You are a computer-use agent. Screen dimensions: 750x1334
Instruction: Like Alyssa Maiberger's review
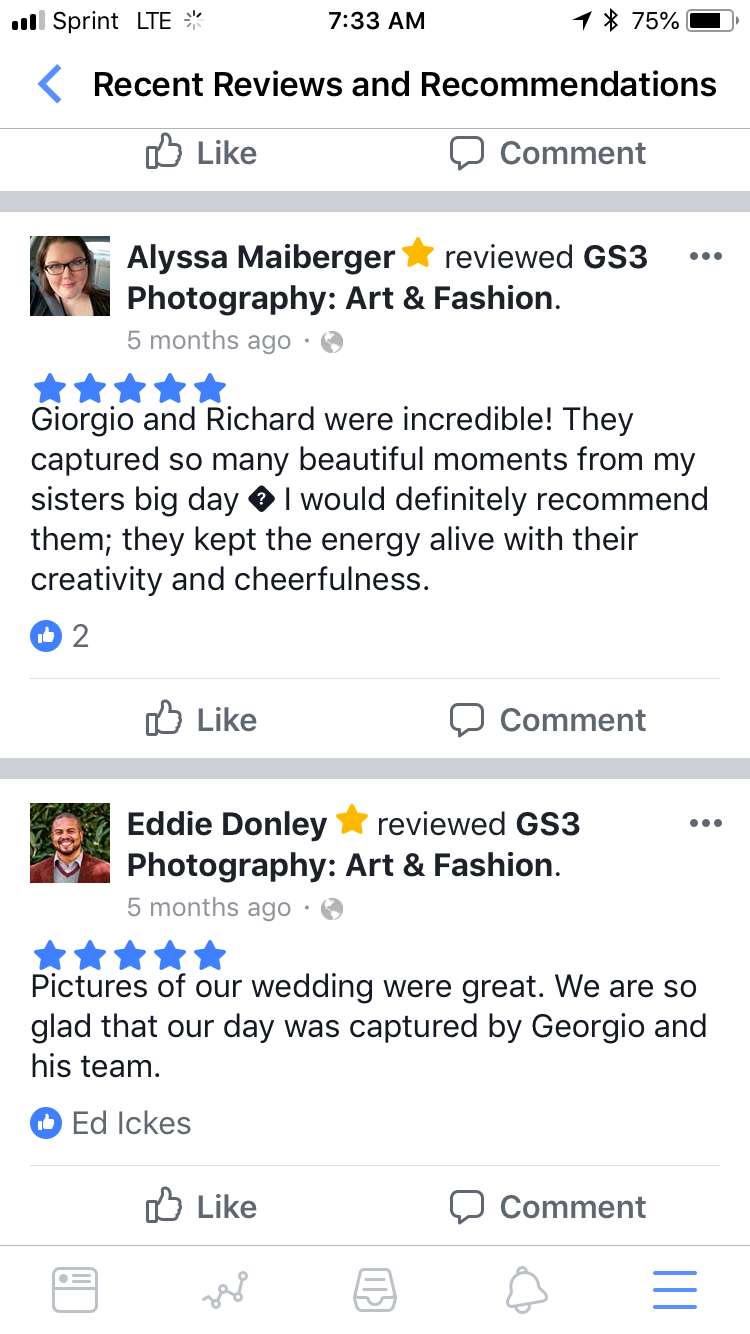tap(202, 720)
